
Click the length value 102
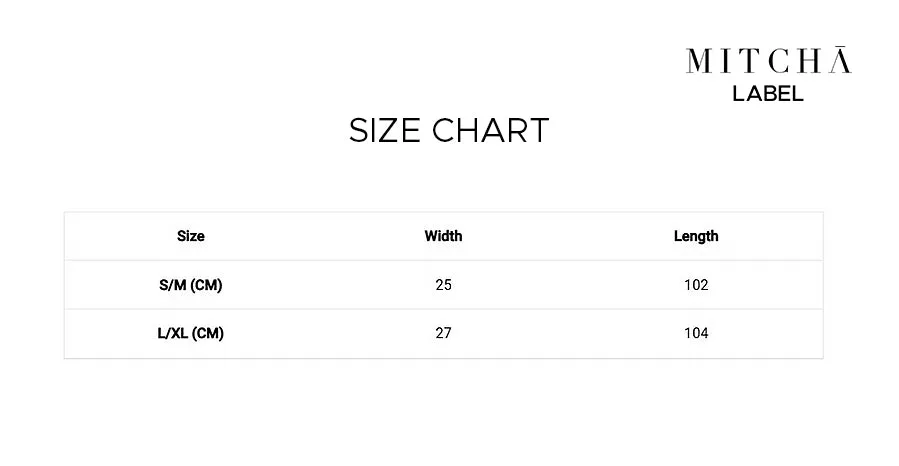[x=696, y=285]
